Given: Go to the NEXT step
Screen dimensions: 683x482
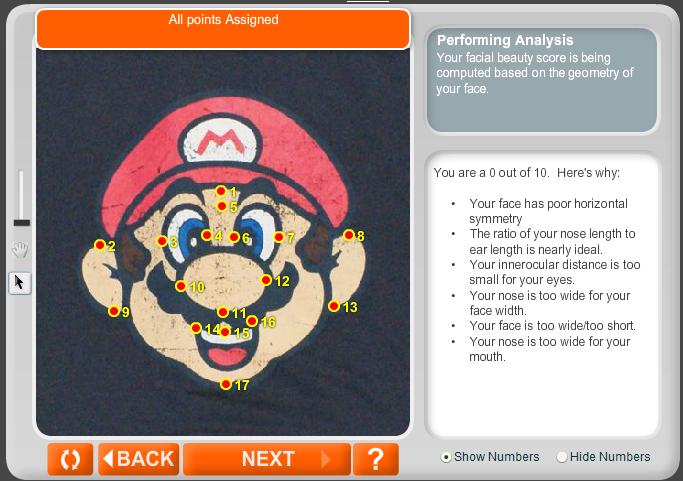Looking at the screenshot, I should click(267, 459).
